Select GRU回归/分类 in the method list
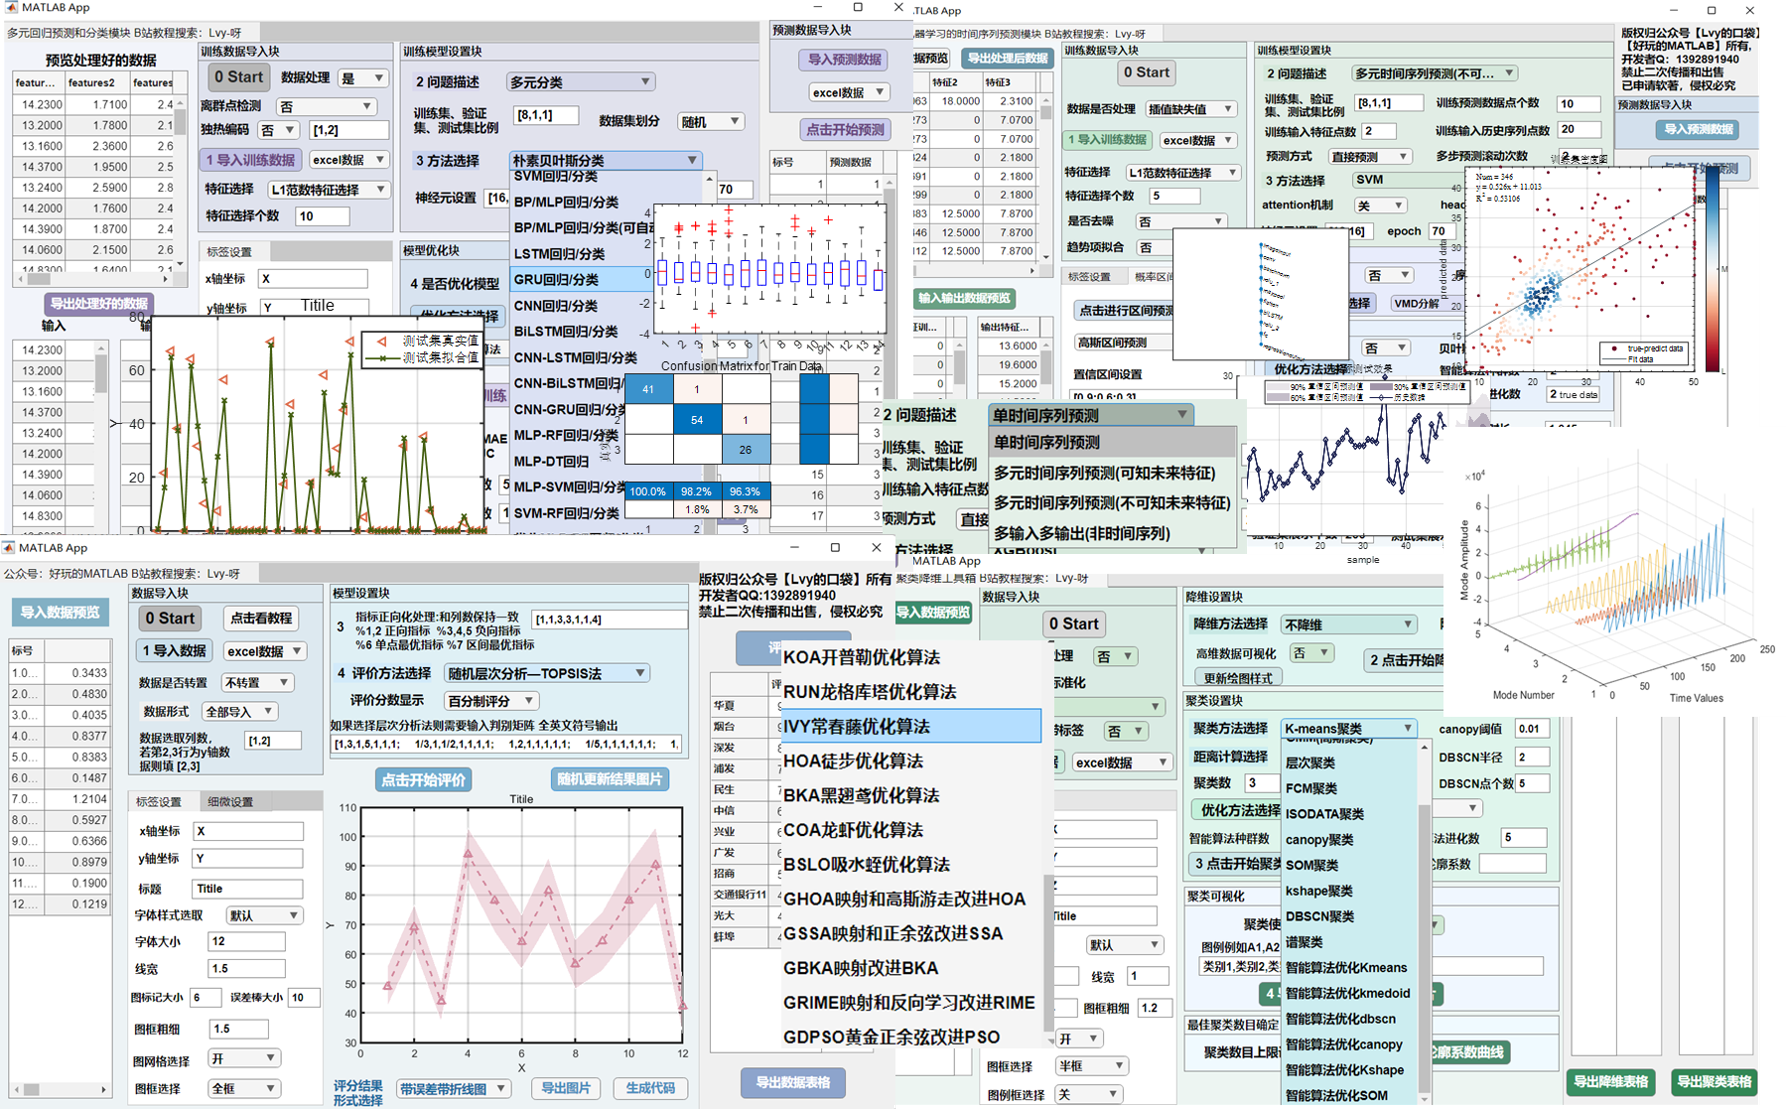 click(579, 280)
